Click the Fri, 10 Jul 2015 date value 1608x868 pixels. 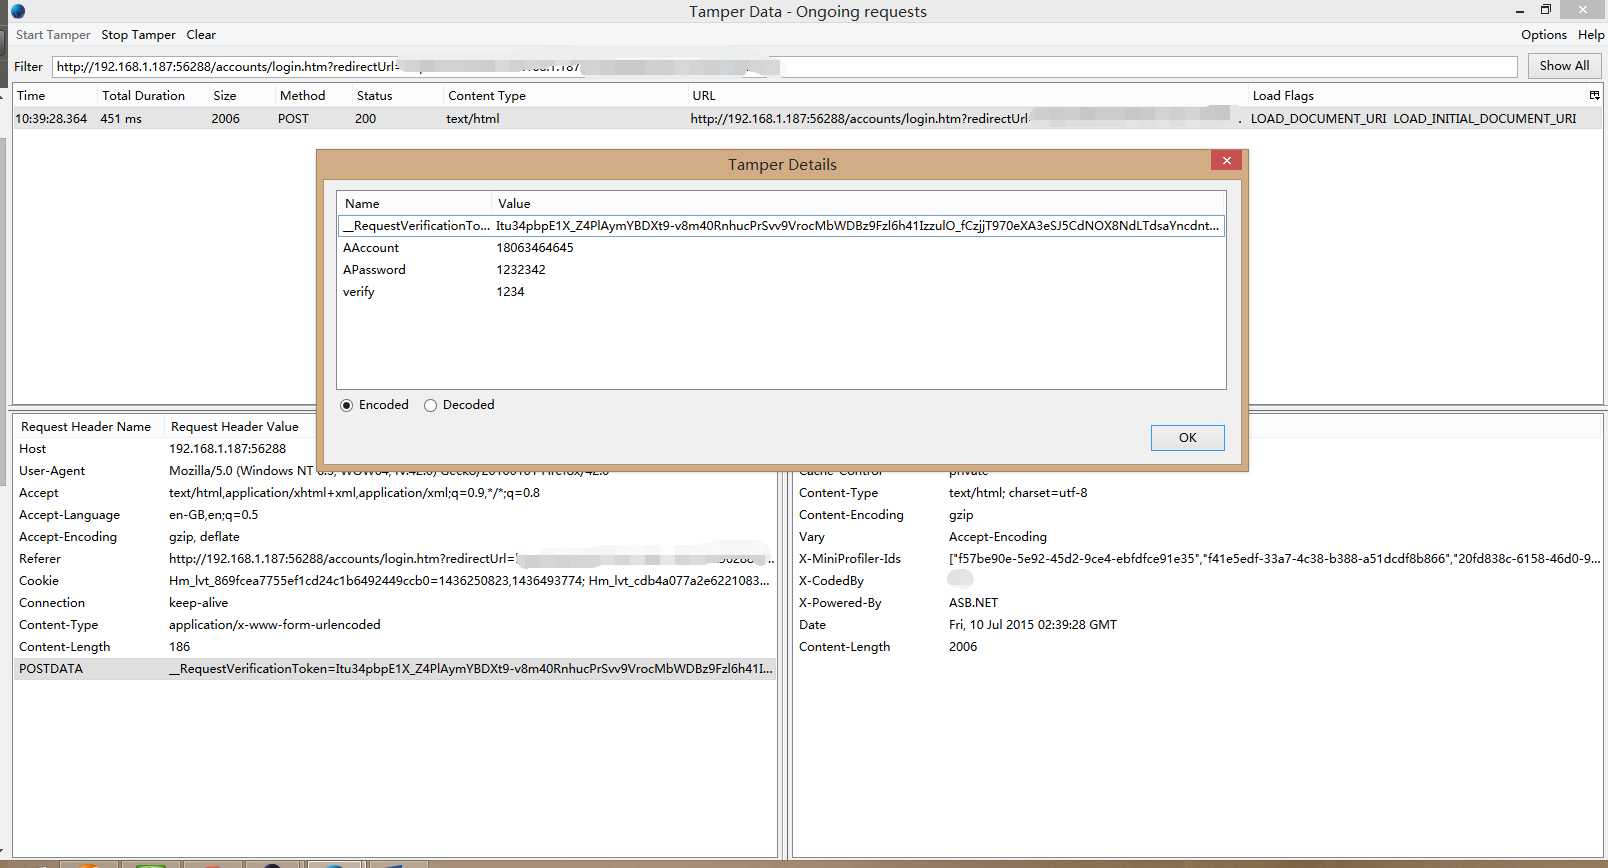[1033, 625]
